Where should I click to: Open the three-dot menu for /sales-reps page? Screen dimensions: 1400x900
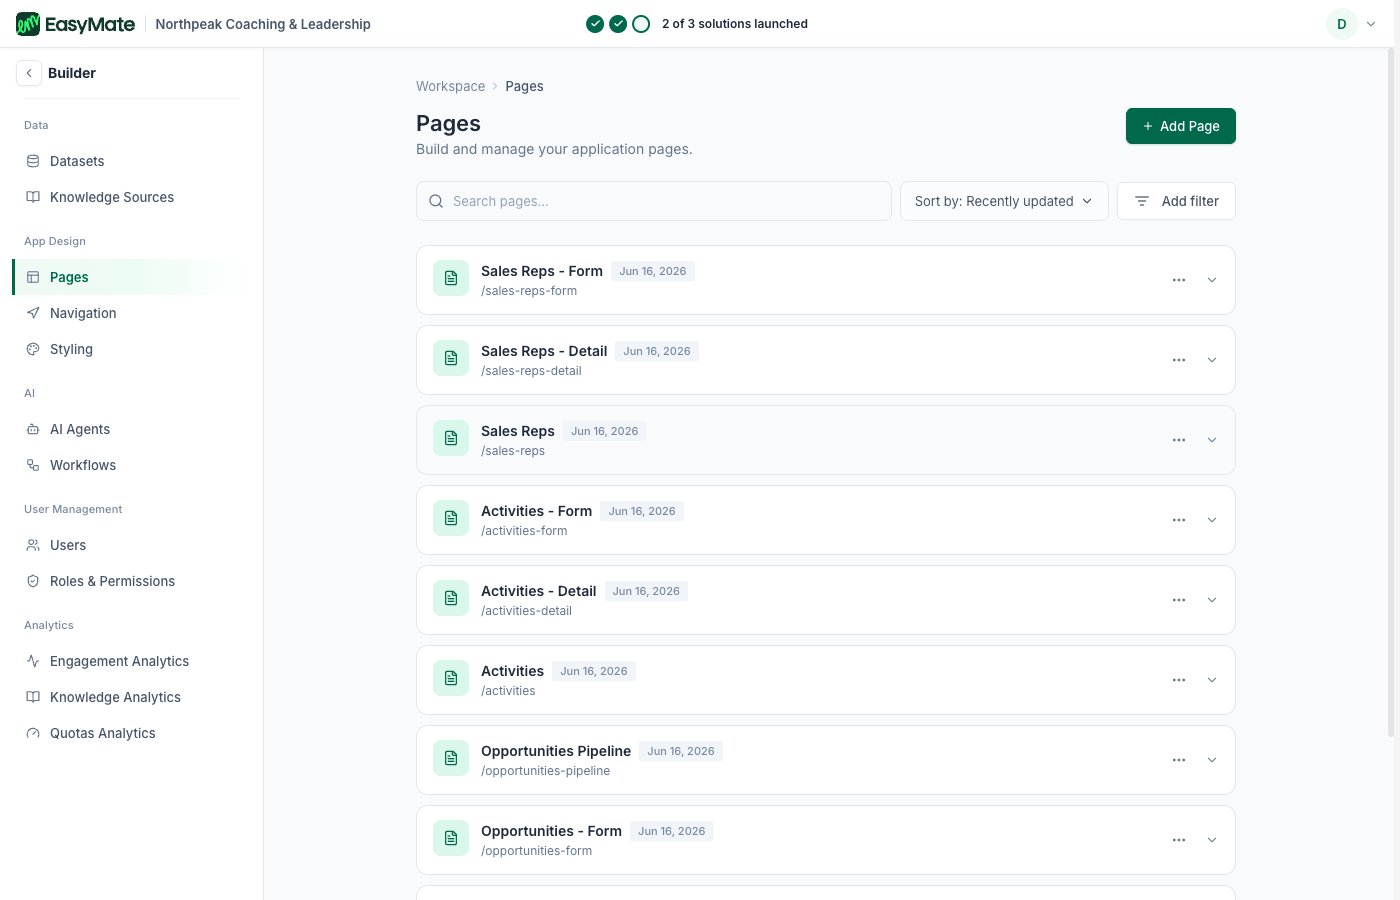pos(1179,440)
